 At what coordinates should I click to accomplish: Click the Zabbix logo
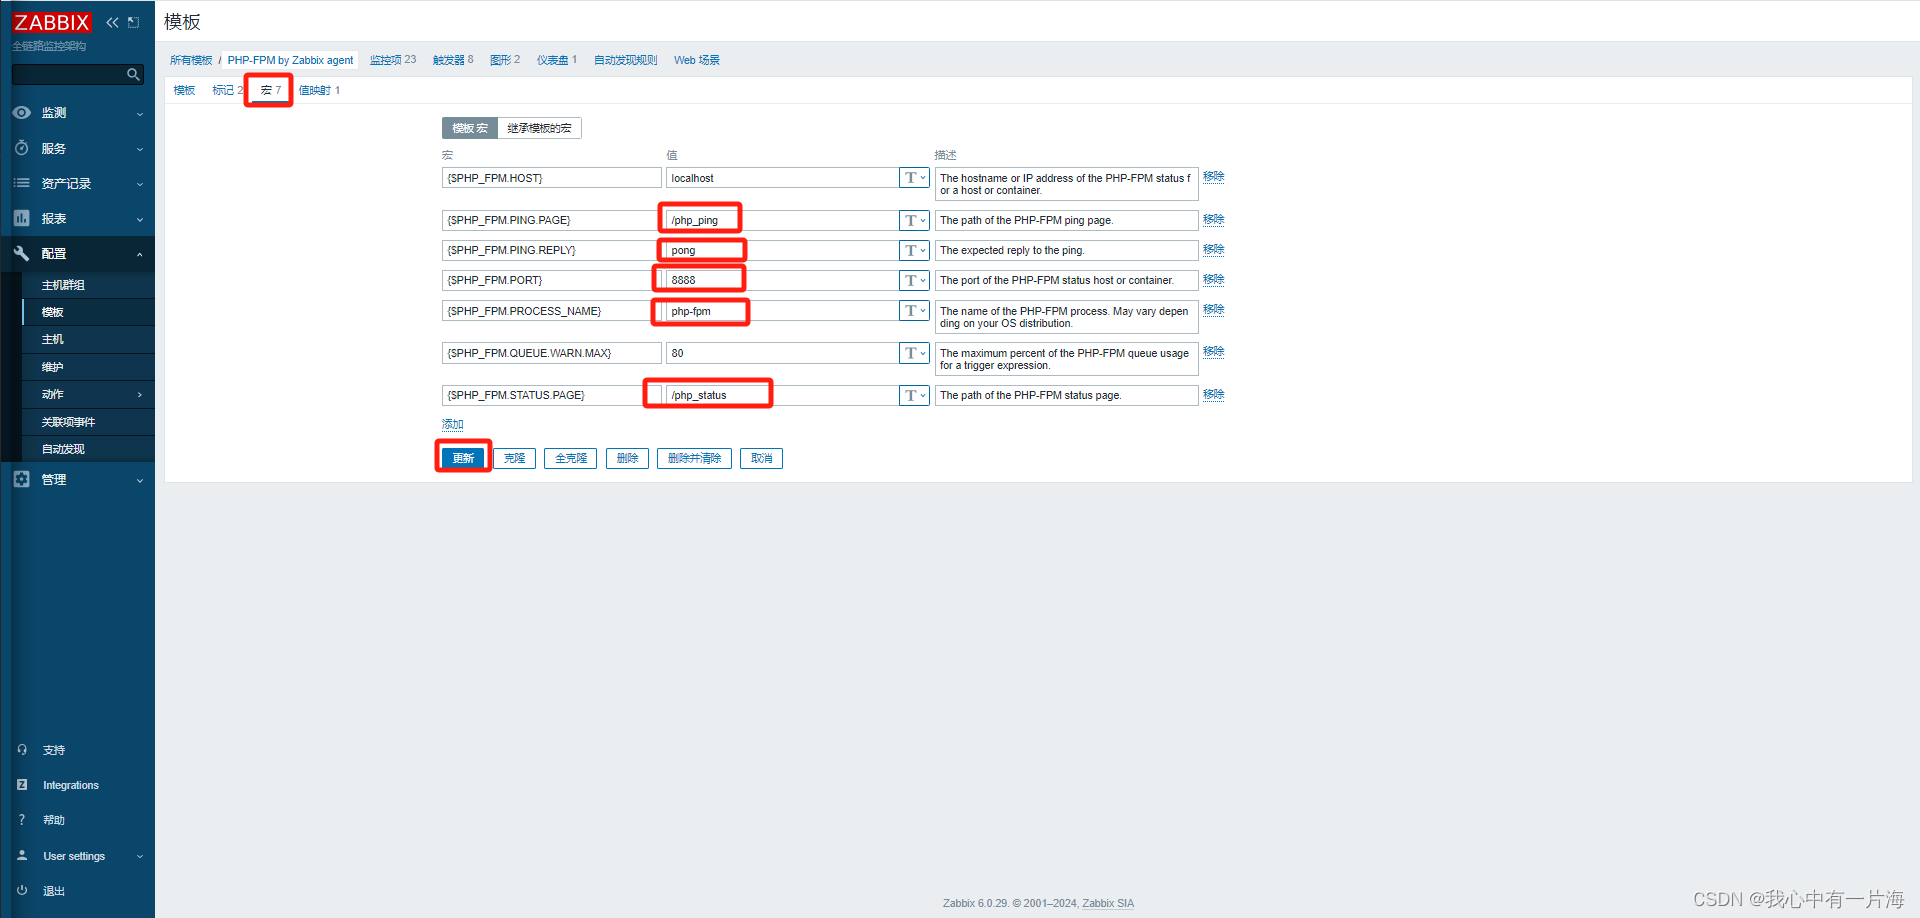51,22
